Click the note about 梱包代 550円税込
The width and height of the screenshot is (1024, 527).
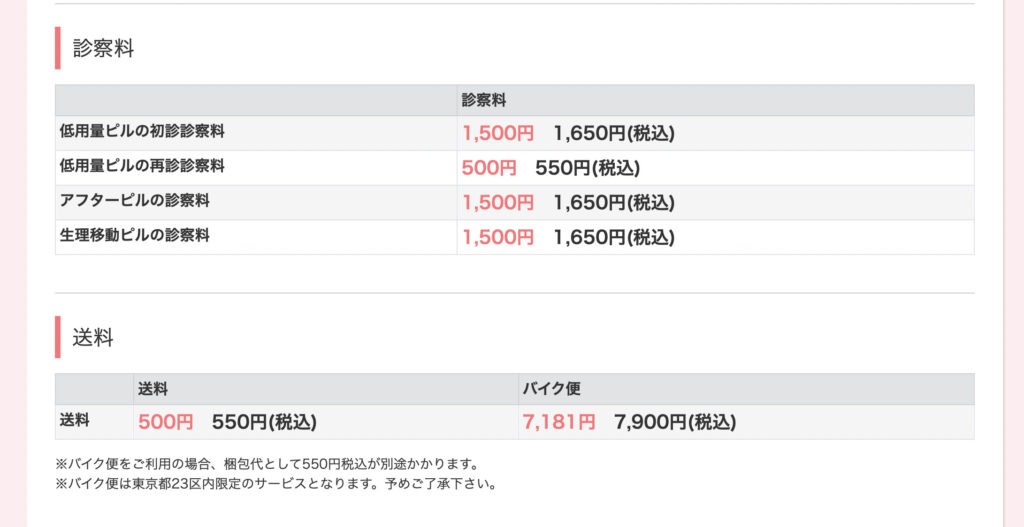point(268,464)
